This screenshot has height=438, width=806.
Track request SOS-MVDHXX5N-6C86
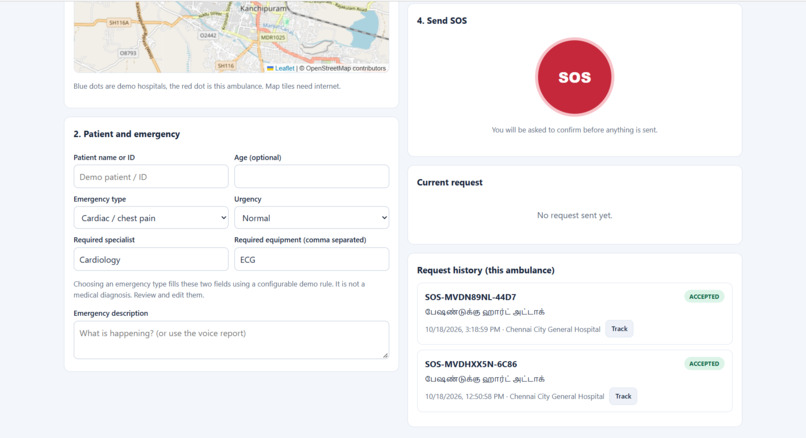623,396
